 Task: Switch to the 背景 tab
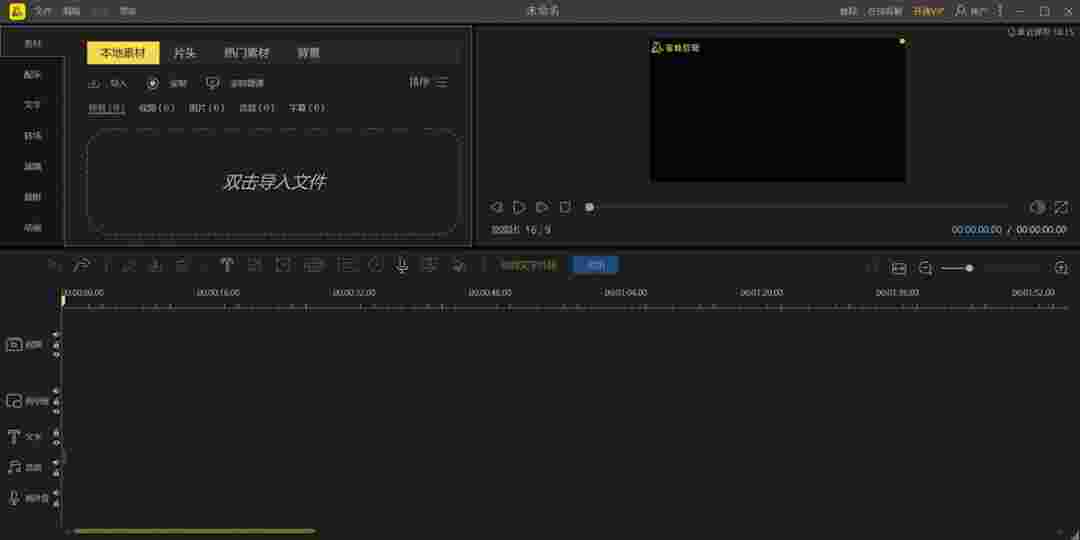point(308,53)
